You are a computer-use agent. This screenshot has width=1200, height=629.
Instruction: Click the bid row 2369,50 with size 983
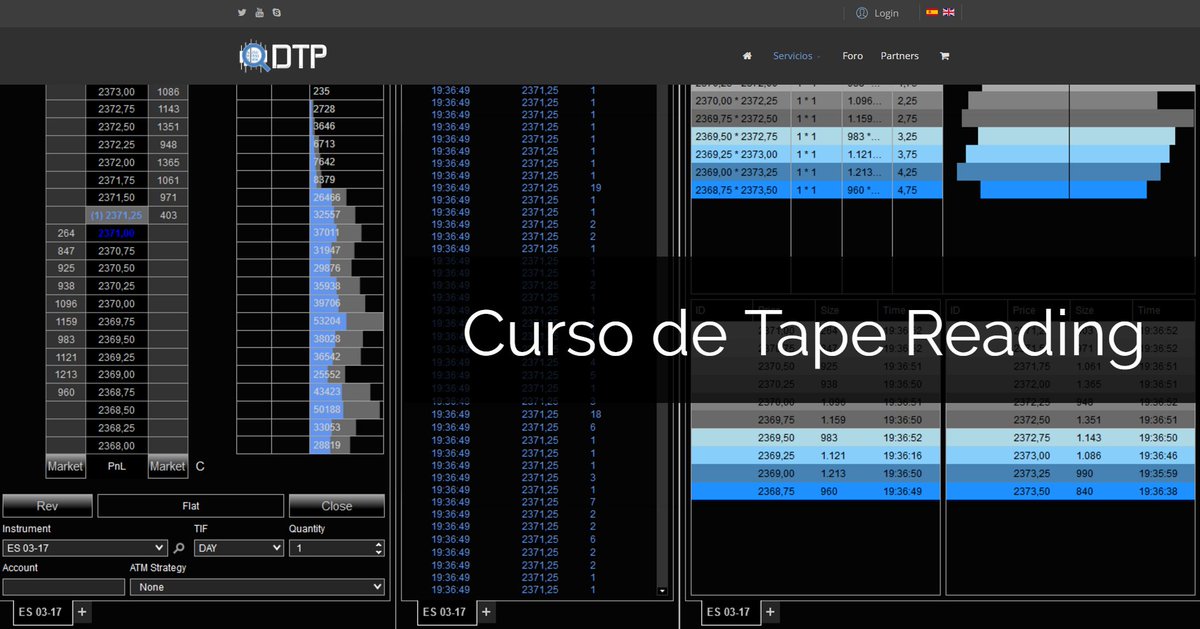pyautogui.click(x=816, y=438)
